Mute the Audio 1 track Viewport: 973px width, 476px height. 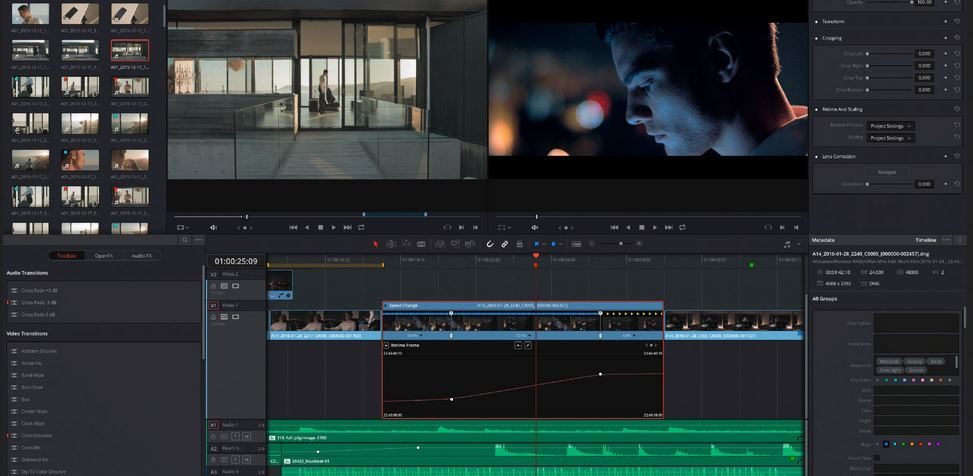[246, 437]
